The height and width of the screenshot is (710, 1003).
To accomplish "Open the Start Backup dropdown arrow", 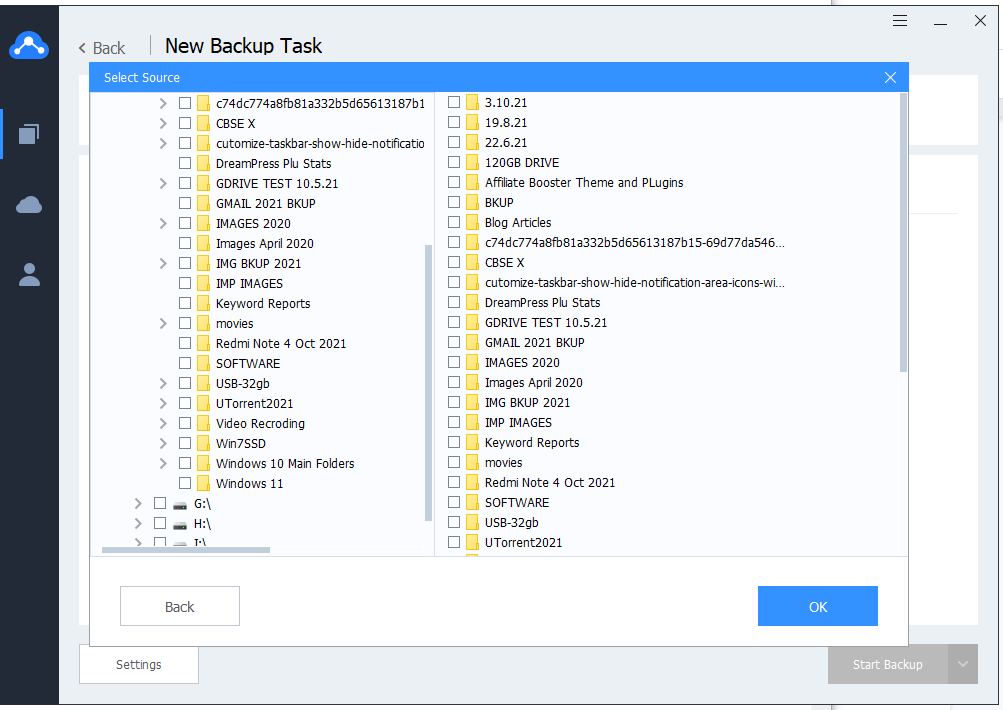I will coord(963,664).
